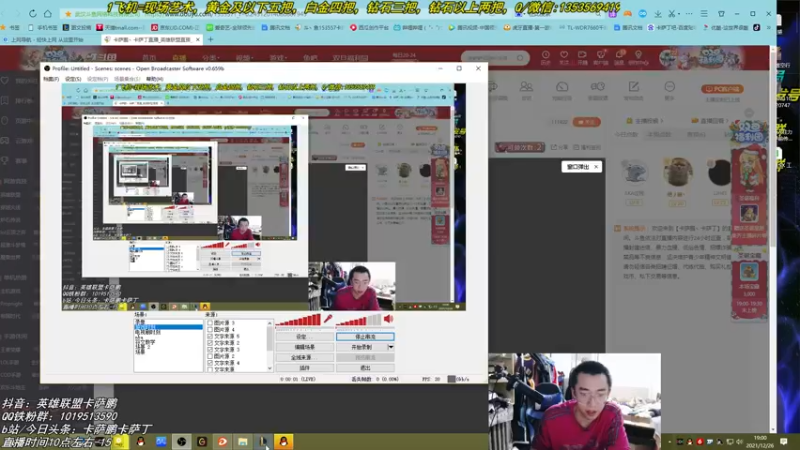
Task: Open new browser tab with plus
Action: click(210, 39)
